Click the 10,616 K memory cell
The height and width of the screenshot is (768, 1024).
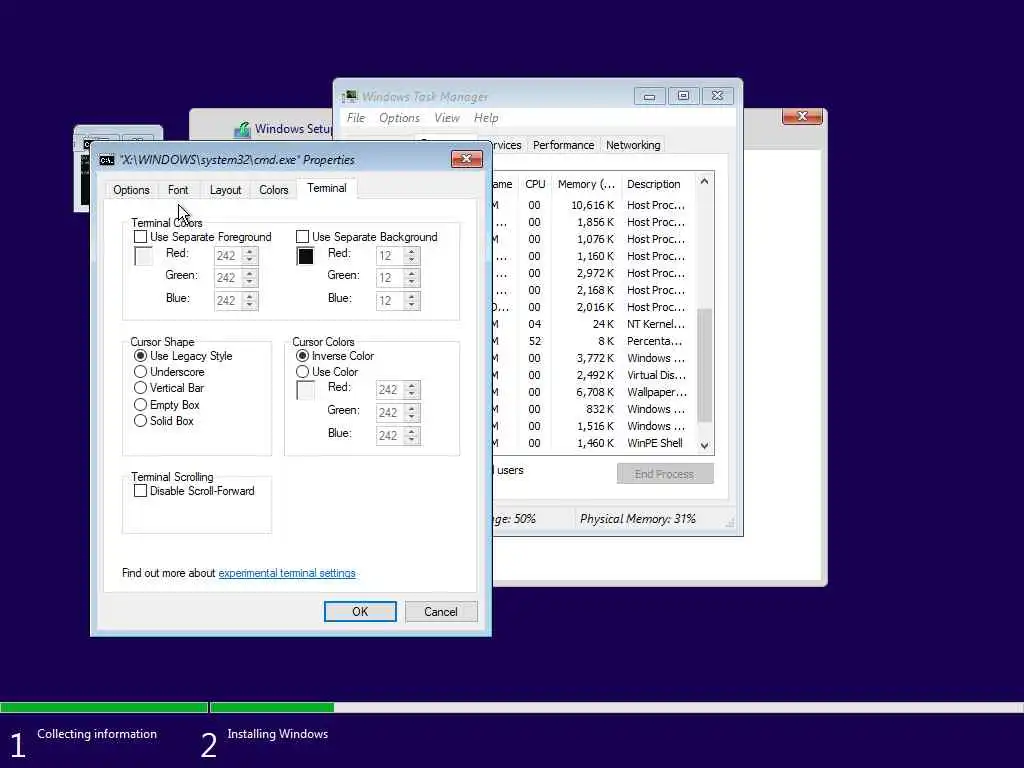592,205
